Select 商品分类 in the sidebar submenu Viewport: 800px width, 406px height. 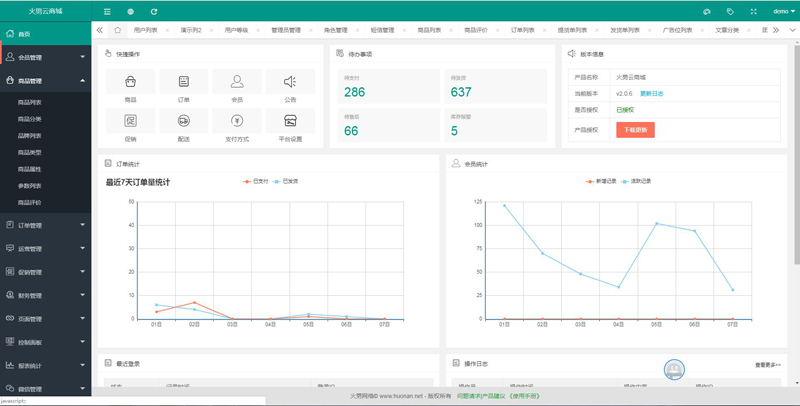(x=30, y=119)
